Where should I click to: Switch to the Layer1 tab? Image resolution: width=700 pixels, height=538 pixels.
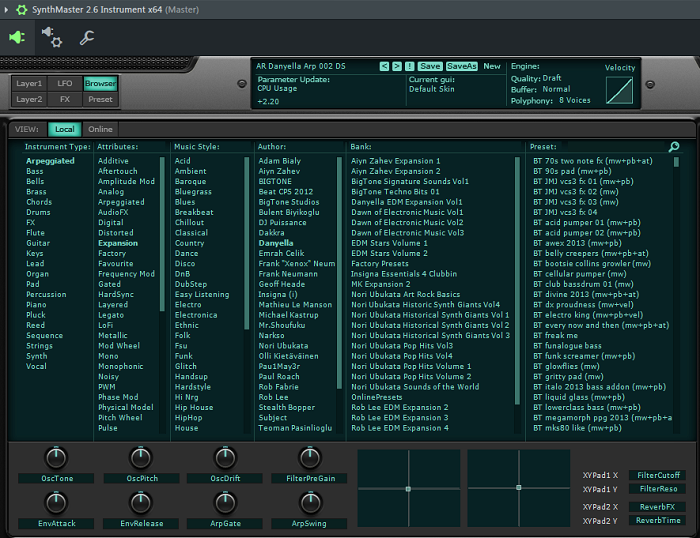[29, 83]
